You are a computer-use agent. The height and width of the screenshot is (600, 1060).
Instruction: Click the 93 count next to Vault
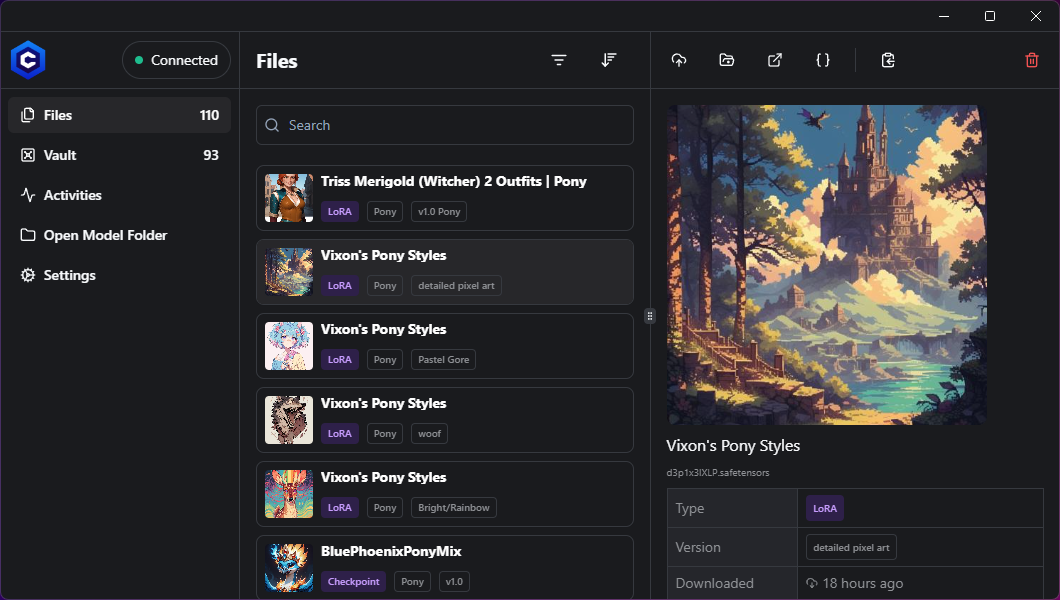(211, 155)
